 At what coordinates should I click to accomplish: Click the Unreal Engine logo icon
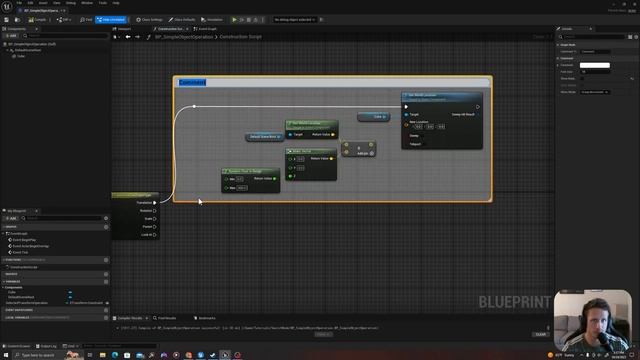pyautogui.click(x=7, y=6)
